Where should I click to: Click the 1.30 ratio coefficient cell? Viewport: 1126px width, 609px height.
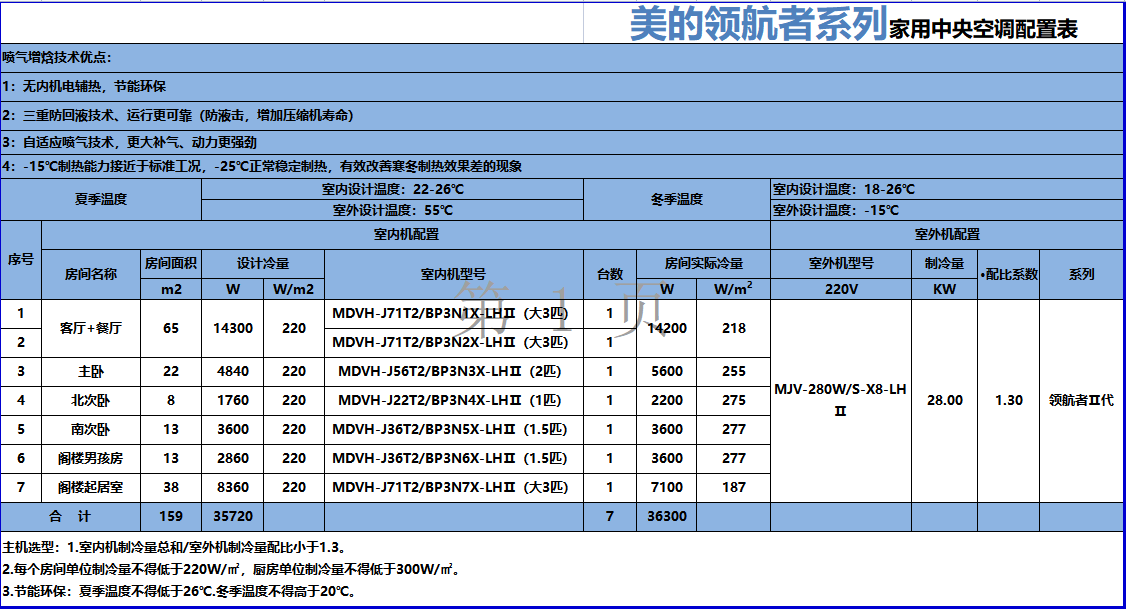[1008, 401]
